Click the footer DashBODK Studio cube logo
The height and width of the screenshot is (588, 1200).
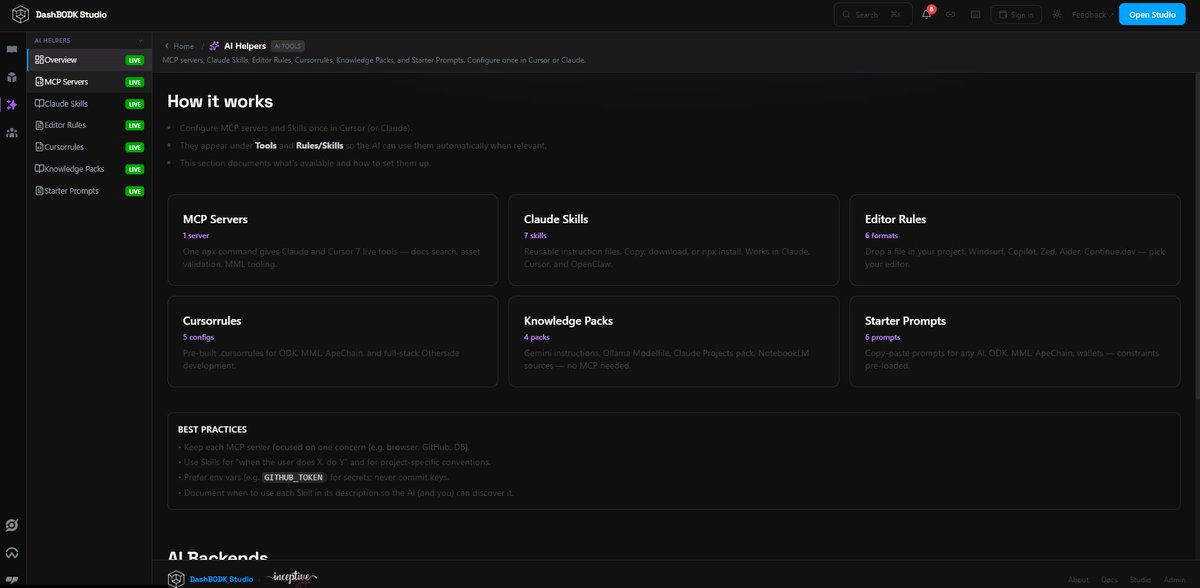[176, 578]
